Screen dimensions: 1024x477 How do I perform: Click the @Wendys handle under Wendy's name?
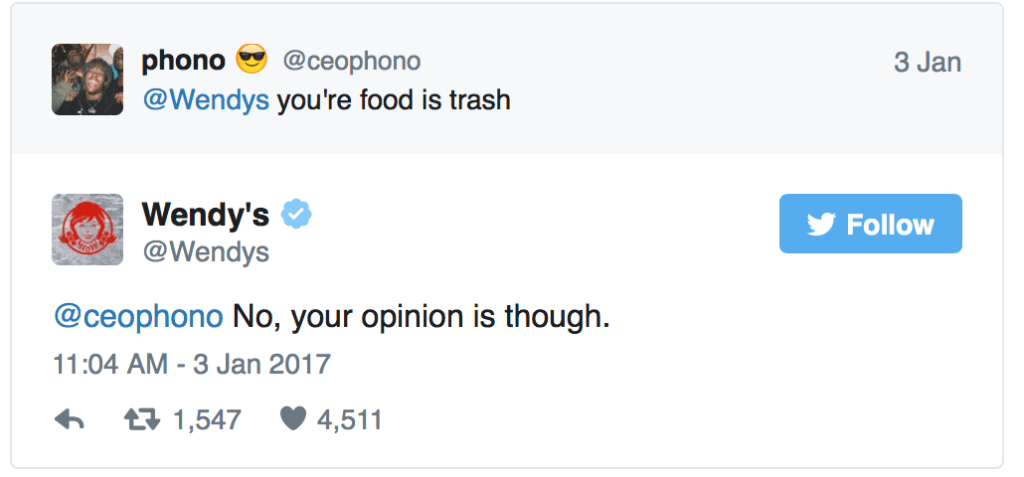click(x=205, y=252)
